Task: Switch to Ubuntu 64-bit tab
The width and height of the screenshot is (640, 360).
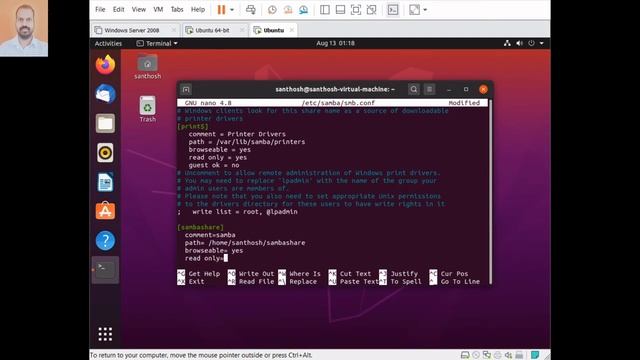Action: point(212,30)
